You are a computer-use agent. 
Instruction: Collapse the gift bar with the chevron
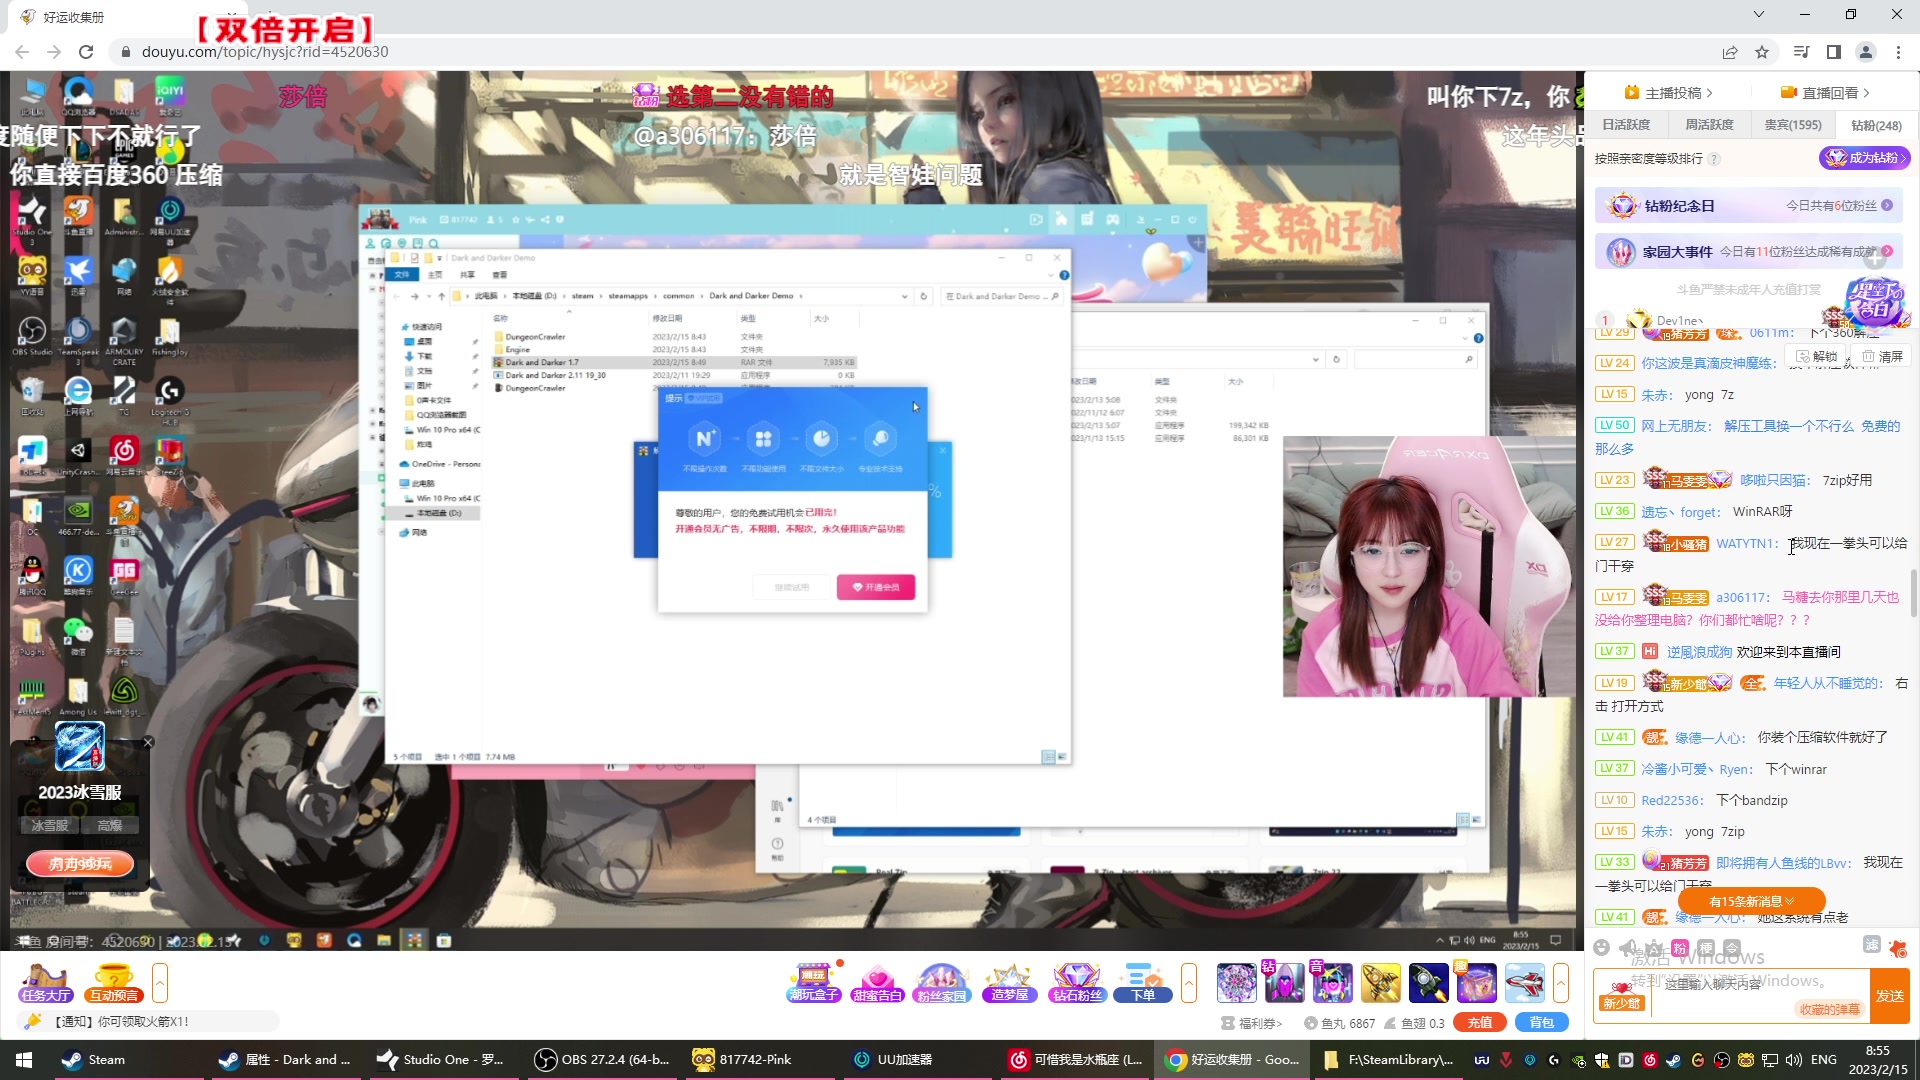coord(1189,983)
